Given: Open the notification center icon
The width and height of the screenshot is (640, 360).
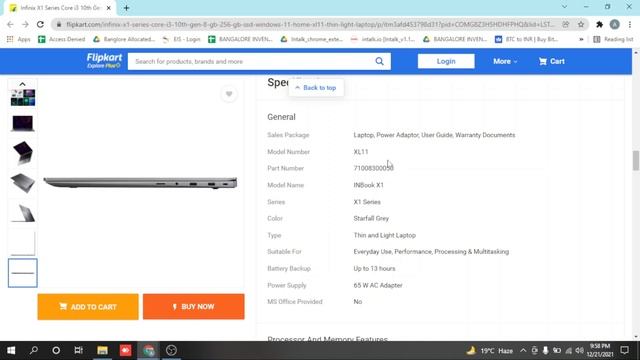Looking at the screenshot, I should click(x=624, y=350).
